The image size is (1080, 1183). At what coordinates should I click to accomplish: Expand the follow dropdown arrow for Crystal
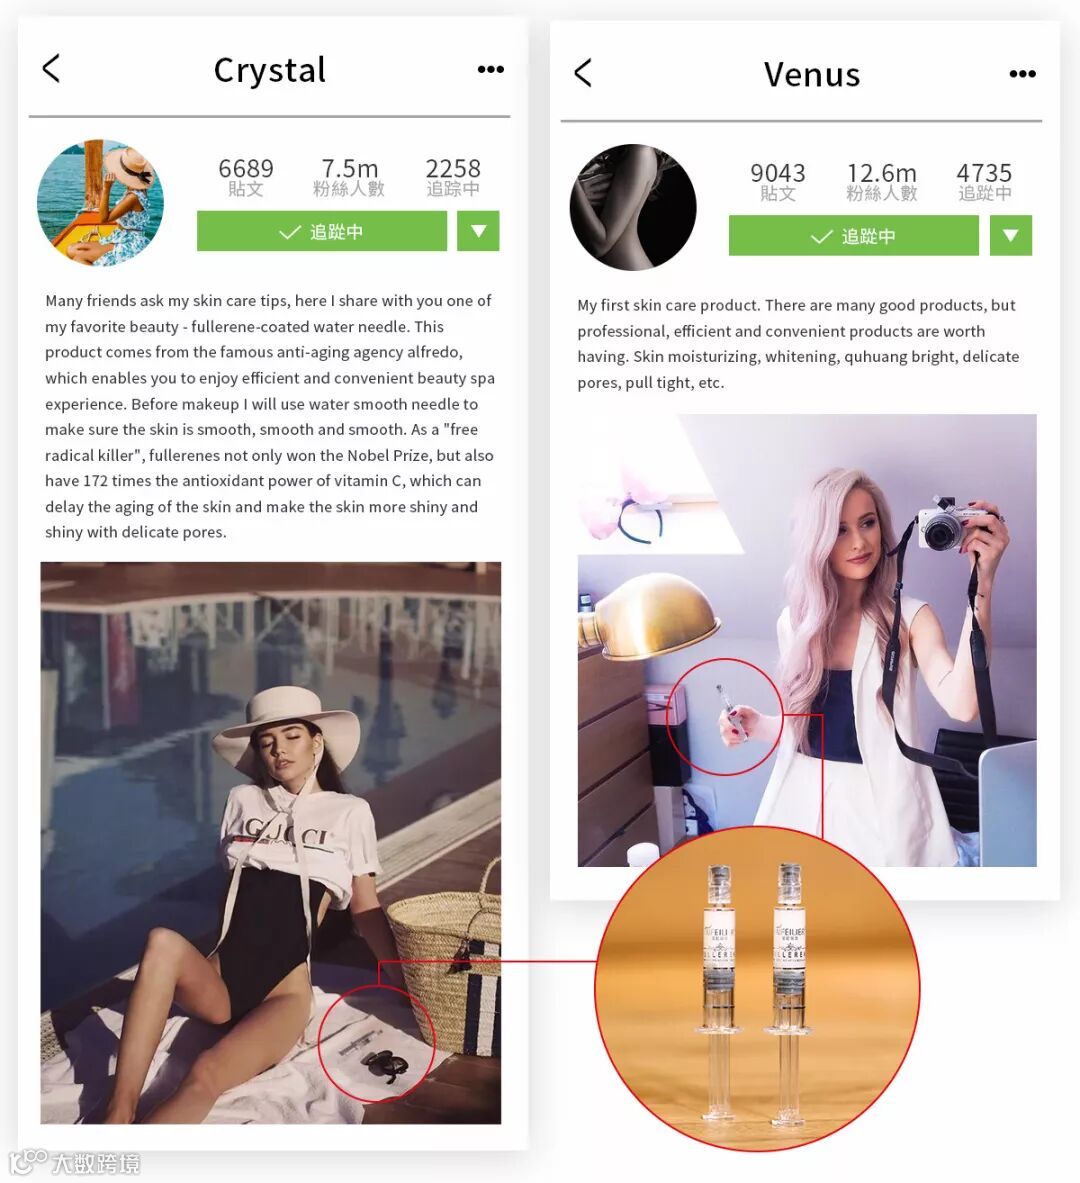point(478,231)
